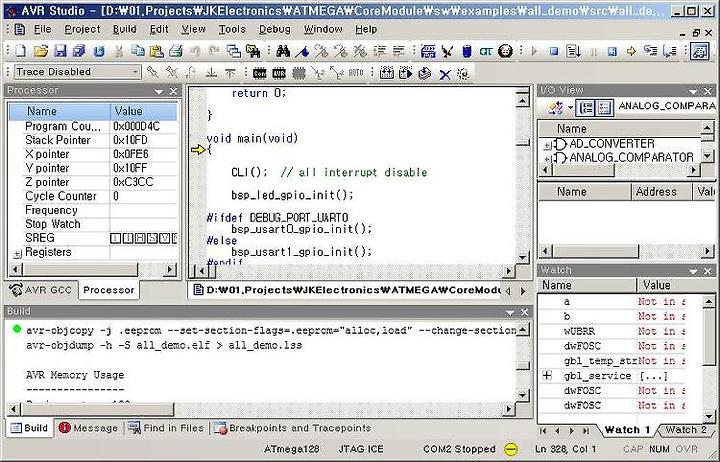Click the Step Into debug icon

[x=650, y=51]
